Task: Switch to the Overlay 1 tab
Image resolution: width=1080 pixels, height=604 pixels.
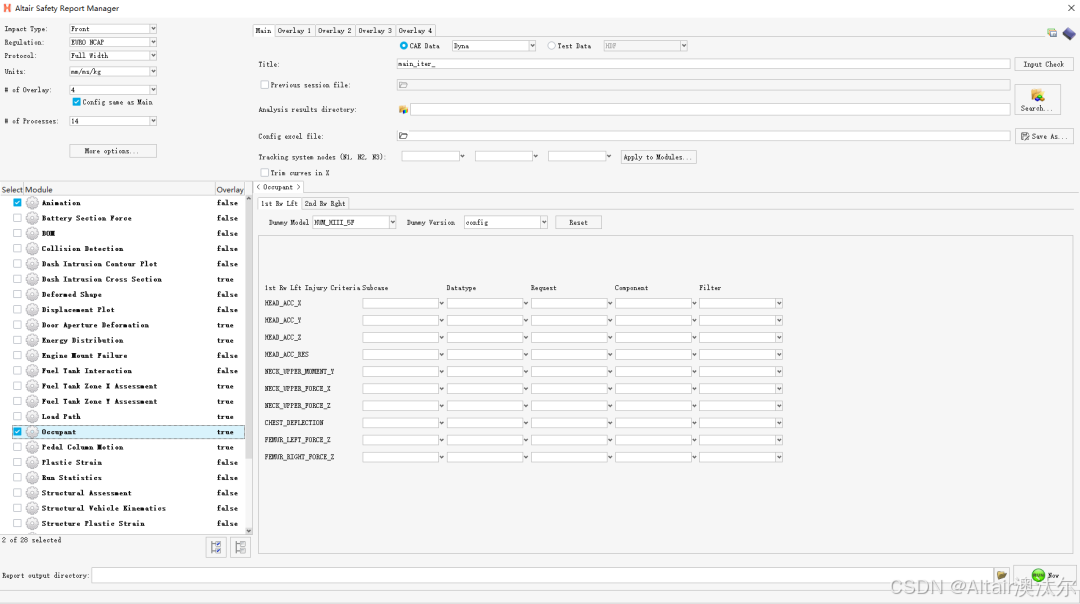Action: coord(294,30)
